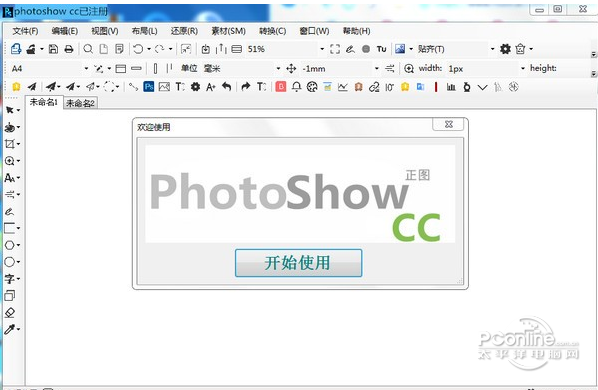Open the 布局(L) menu
This screenshot has height=390, width=598.
coord(145,31)
